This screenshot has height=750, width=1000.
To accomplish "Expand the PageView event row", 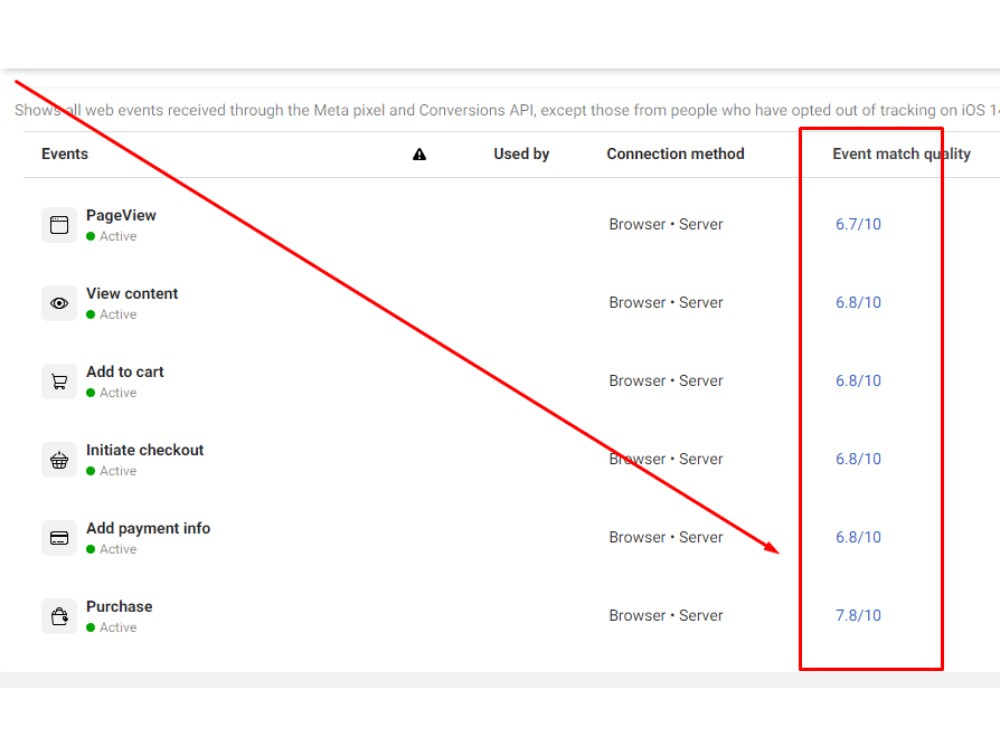I will [x=120, y=215].
